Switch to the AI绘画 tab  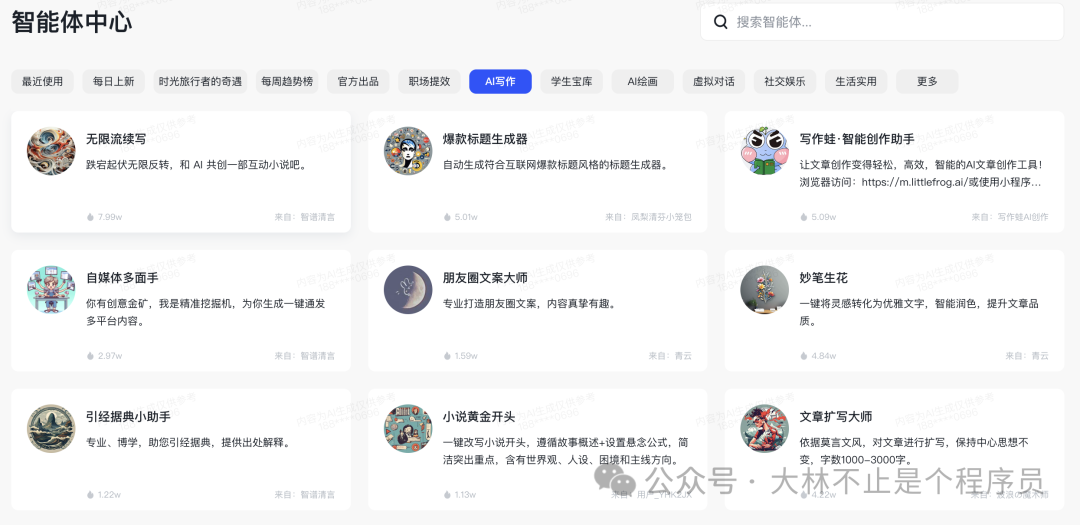click(643, 81)
